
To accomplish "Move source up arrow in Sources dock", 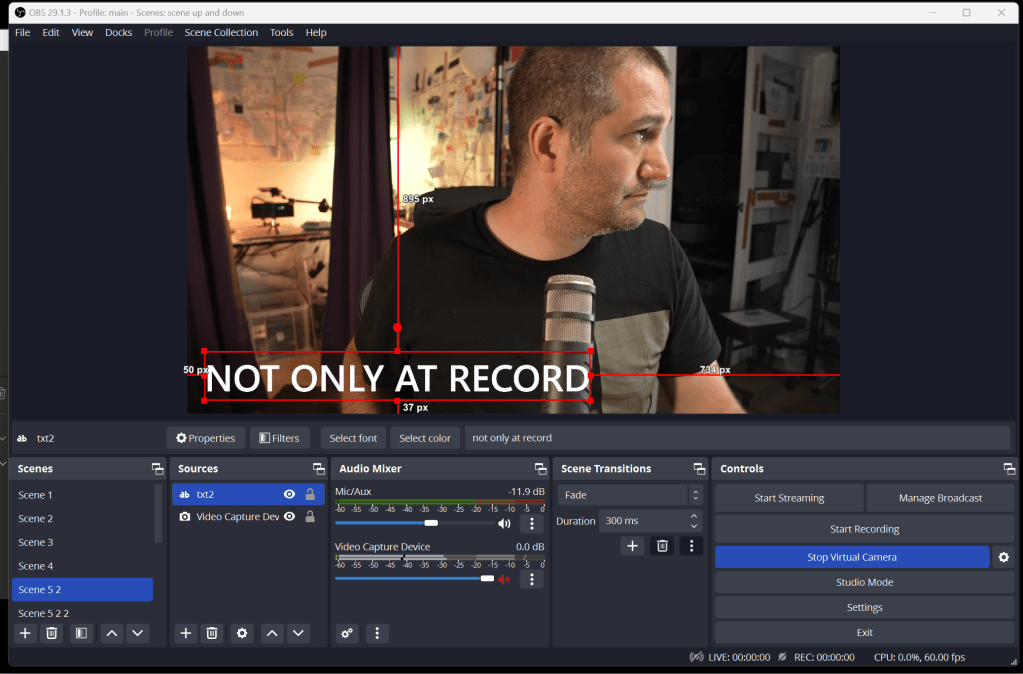I will [x=272, y=633].
